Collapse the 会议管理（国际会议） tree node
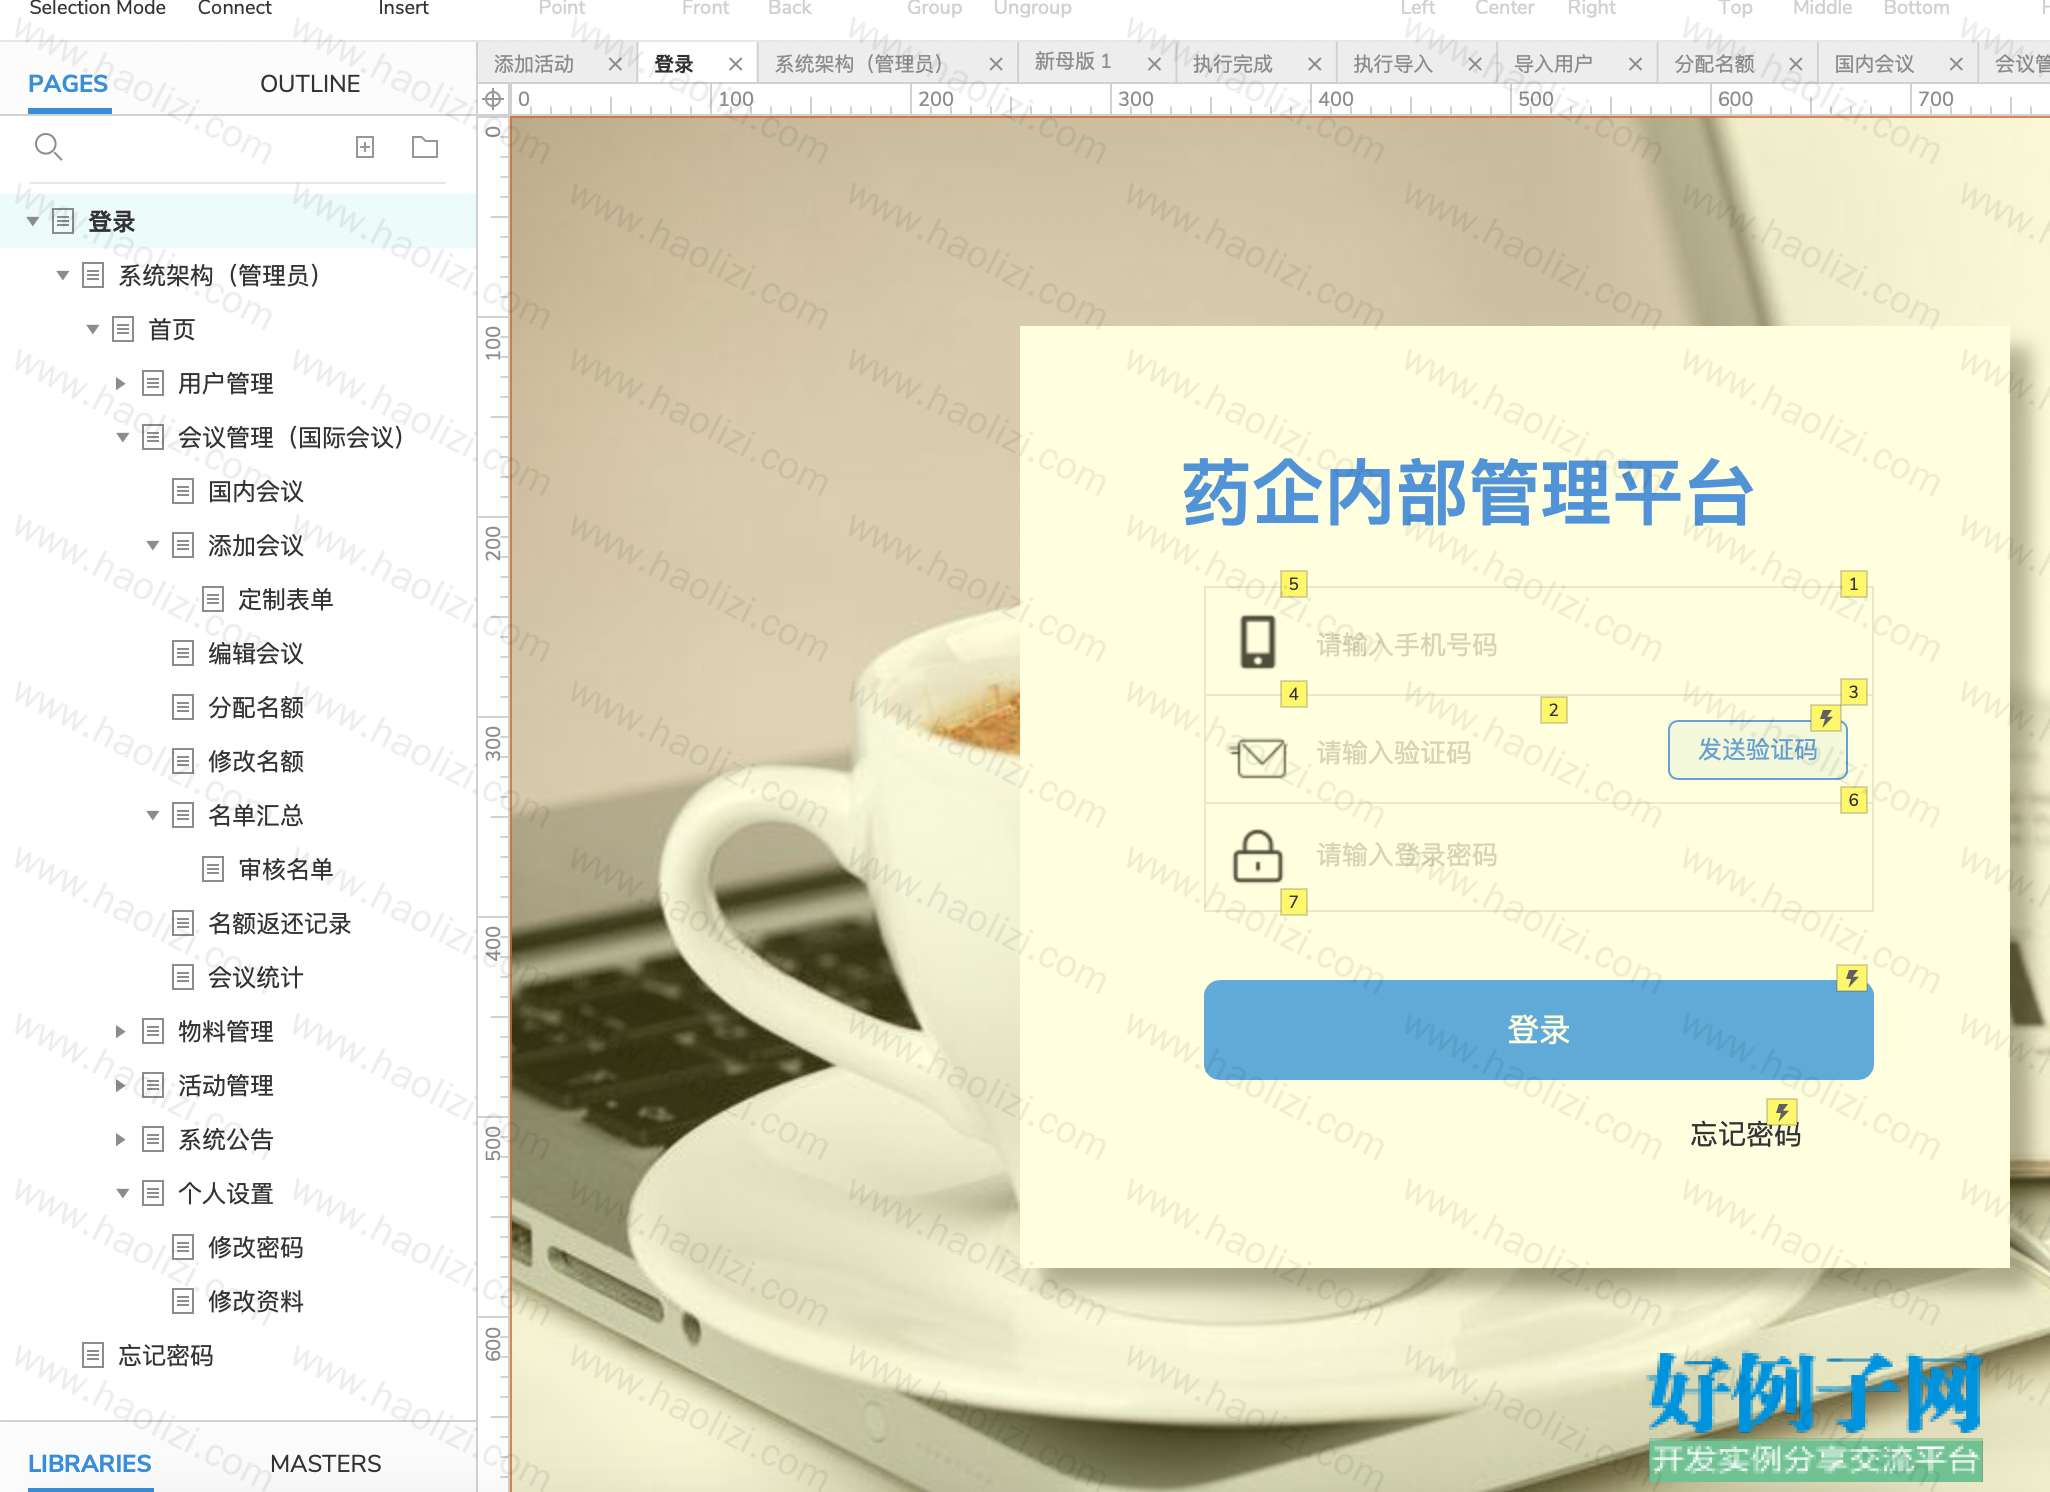This screenshot has width=2050, height=1492. click(123, 437)
